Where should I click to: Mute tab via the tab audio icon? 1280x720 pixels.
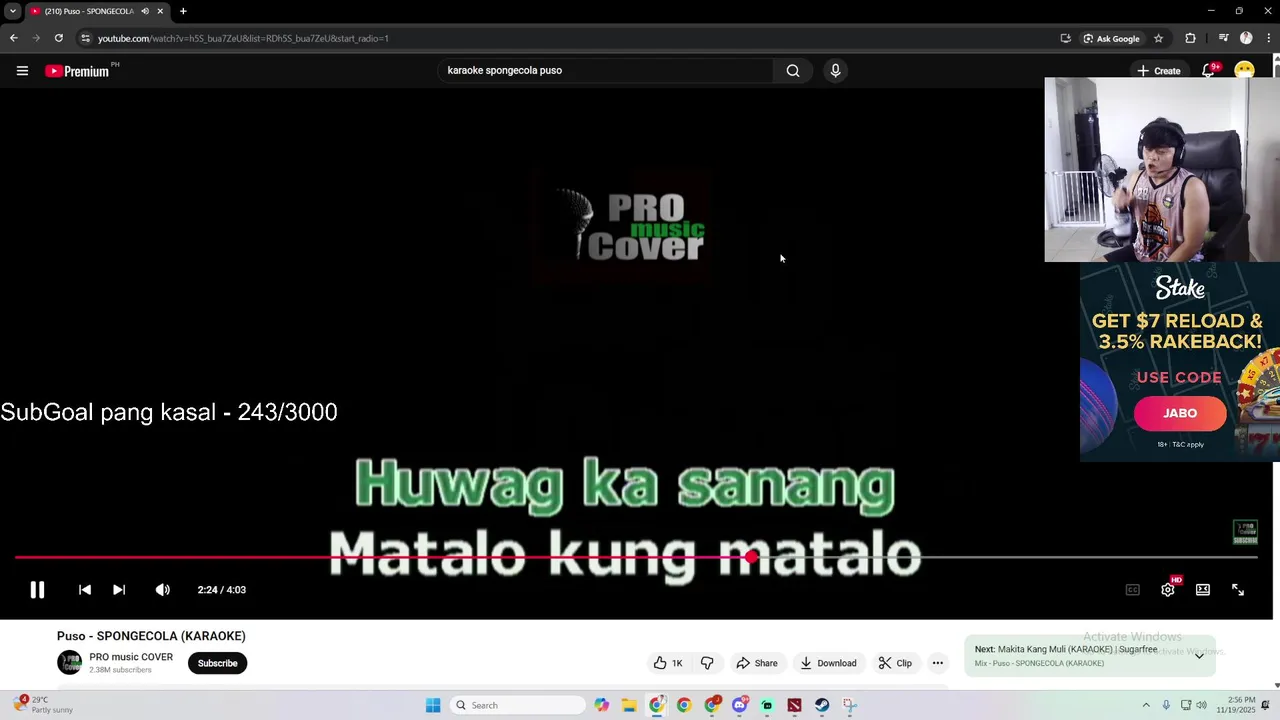pyautogui.click(x=145, y=11)
